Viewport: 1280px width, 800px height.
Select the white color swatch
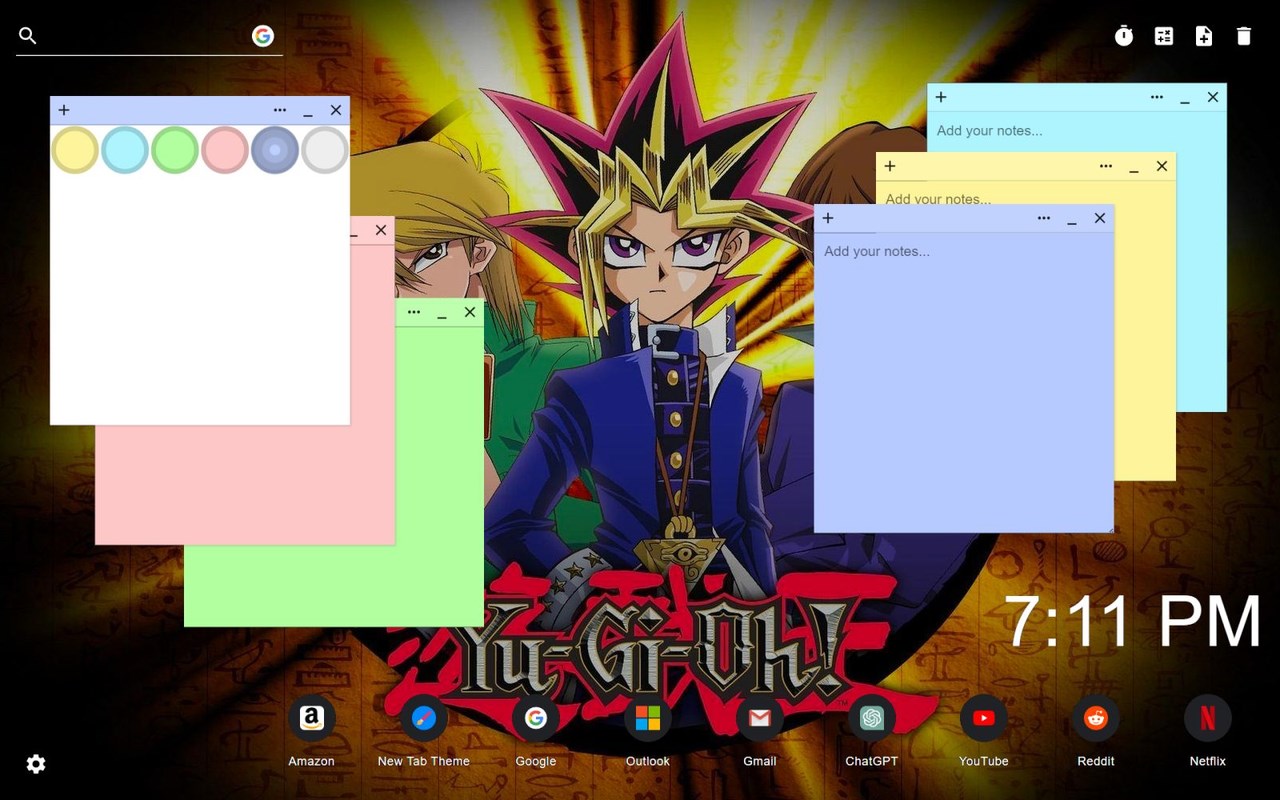(325, 150)
